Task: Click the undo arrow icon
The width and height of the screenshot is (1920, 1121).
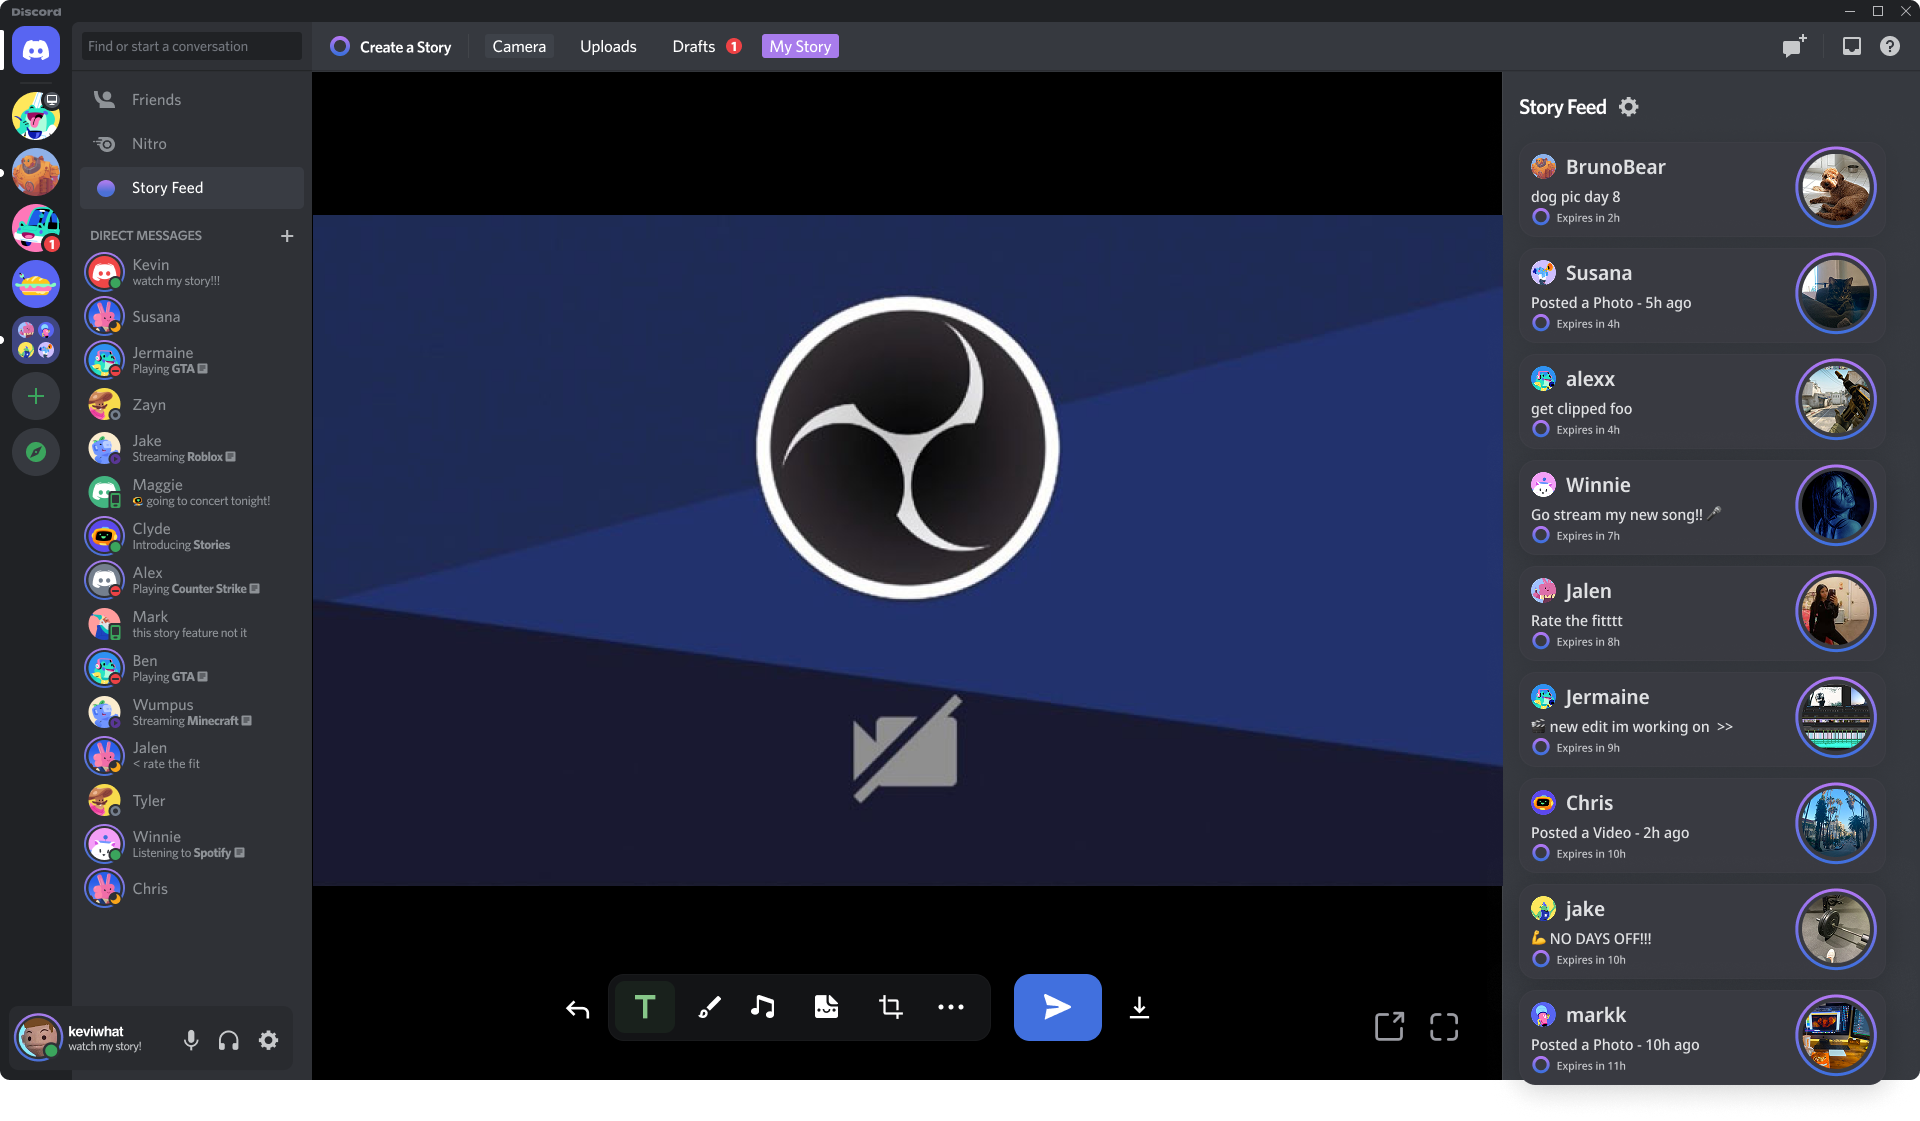Action: click(x=577, y=1009)
